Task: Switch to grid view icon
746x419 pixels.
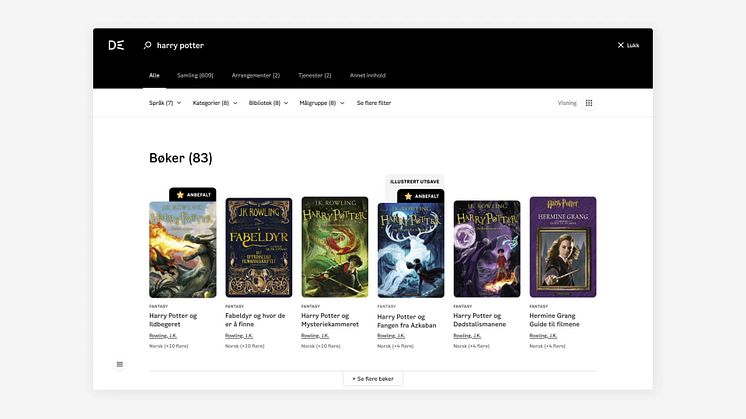Action: [x=589, y=103]
